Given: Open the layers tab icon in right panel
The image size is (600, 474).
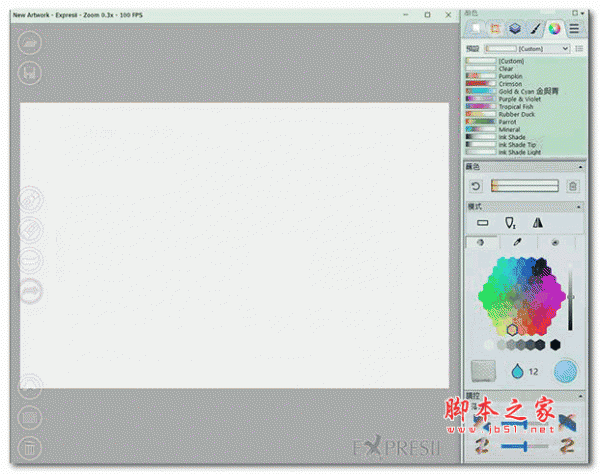Looking at the screenshot, I should coord(514,30).
